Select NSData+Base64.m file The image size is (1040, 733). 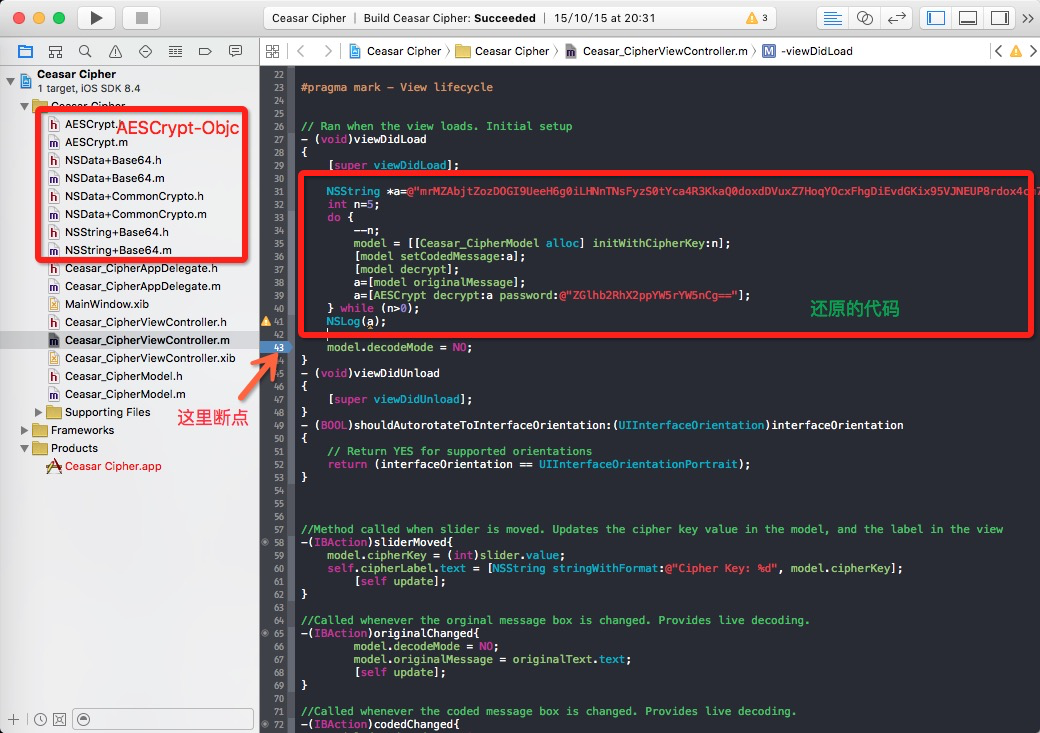(114, 178)
